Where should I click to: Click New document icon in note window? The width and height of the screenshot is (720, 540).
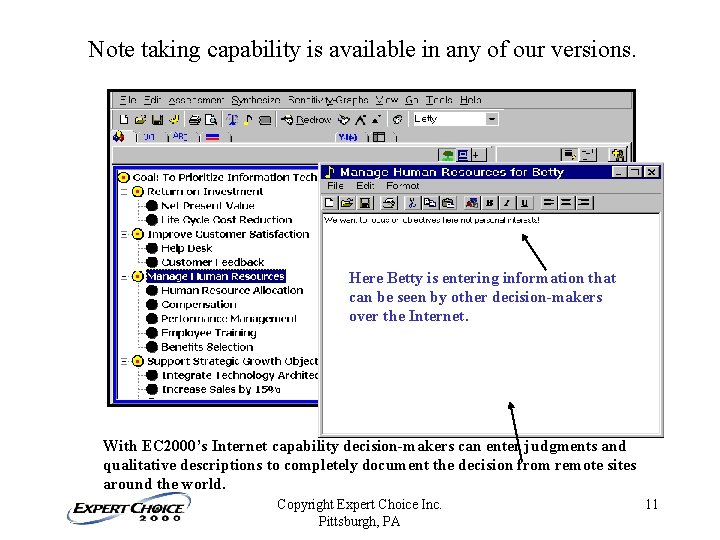tap(330, 202)
